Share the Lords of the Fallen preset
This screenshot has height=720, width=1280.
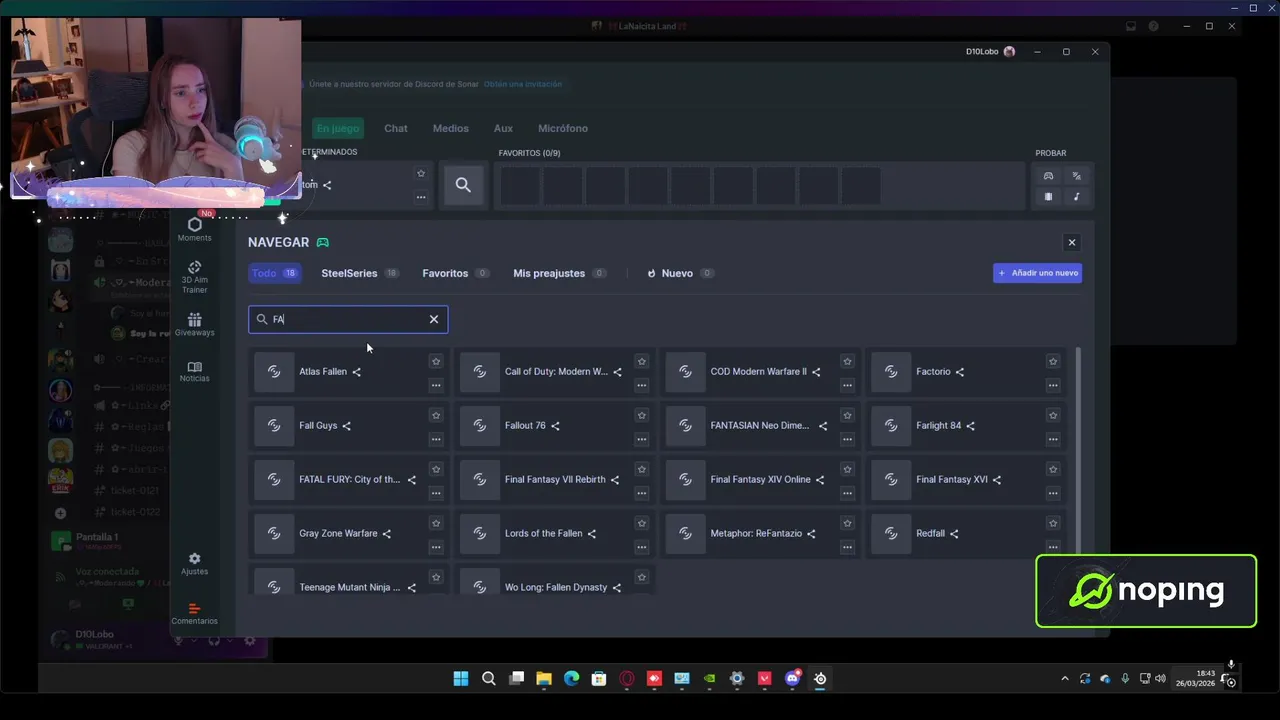click(x=591, y=534)
